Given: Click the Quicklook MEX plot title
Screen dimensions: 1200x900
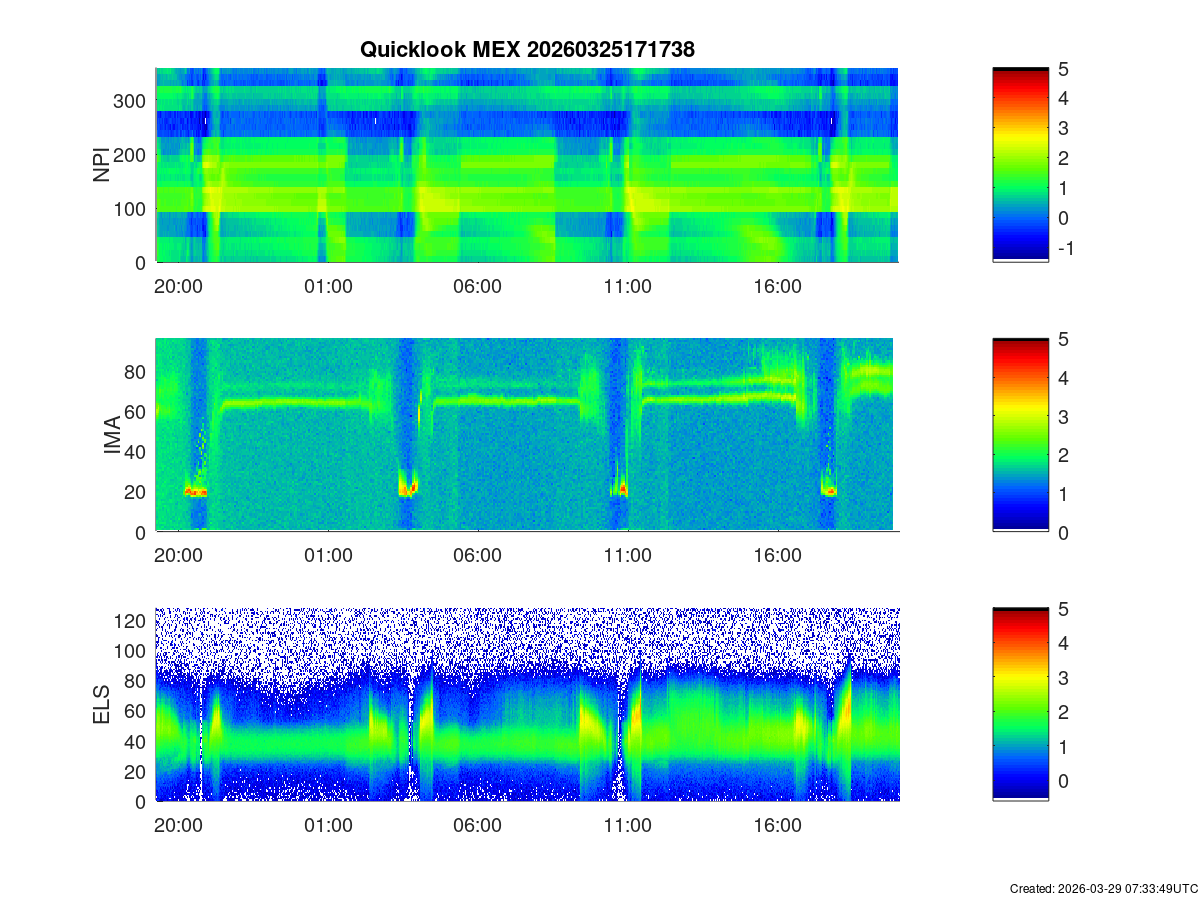Looking at the screenshot, I should pyautogui.click(x=527, y=49).
